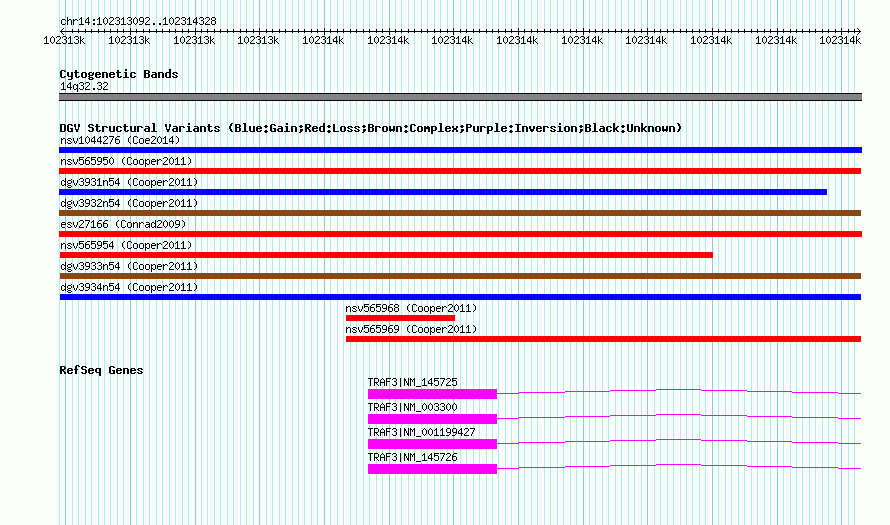890x525 pixels.
Task: Select the blue dgv3934n54 gain bar
Action: [x=460, y=297]
